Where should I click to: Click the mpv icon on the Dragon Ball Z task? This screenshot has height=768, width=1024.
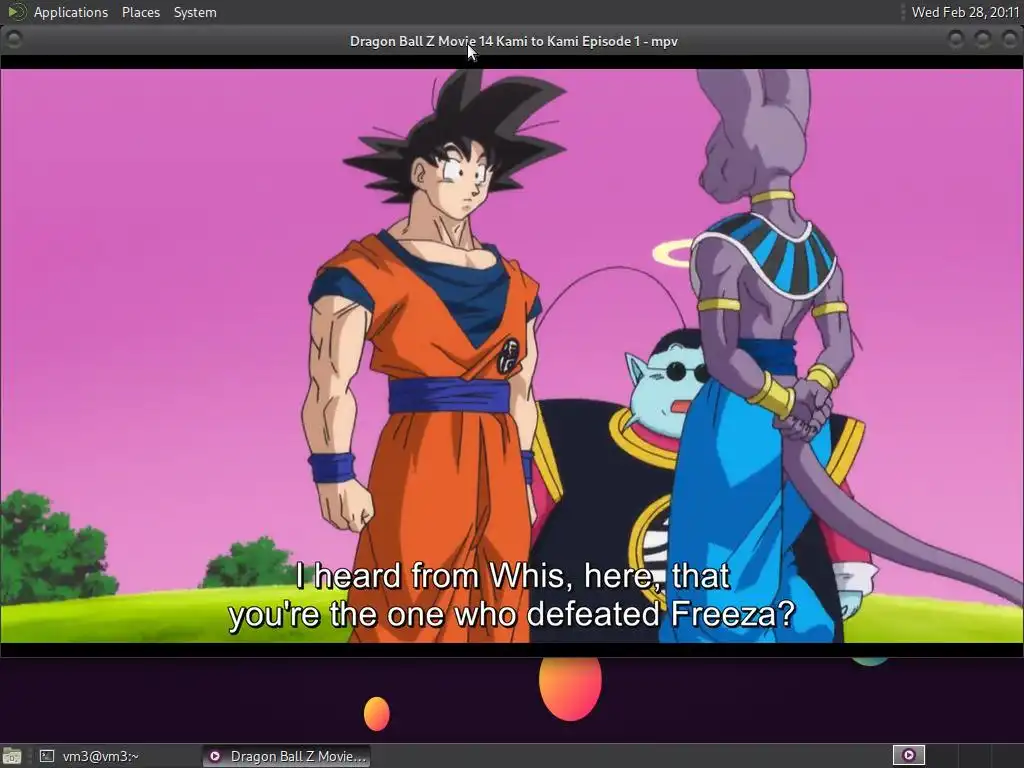point(215,756)
